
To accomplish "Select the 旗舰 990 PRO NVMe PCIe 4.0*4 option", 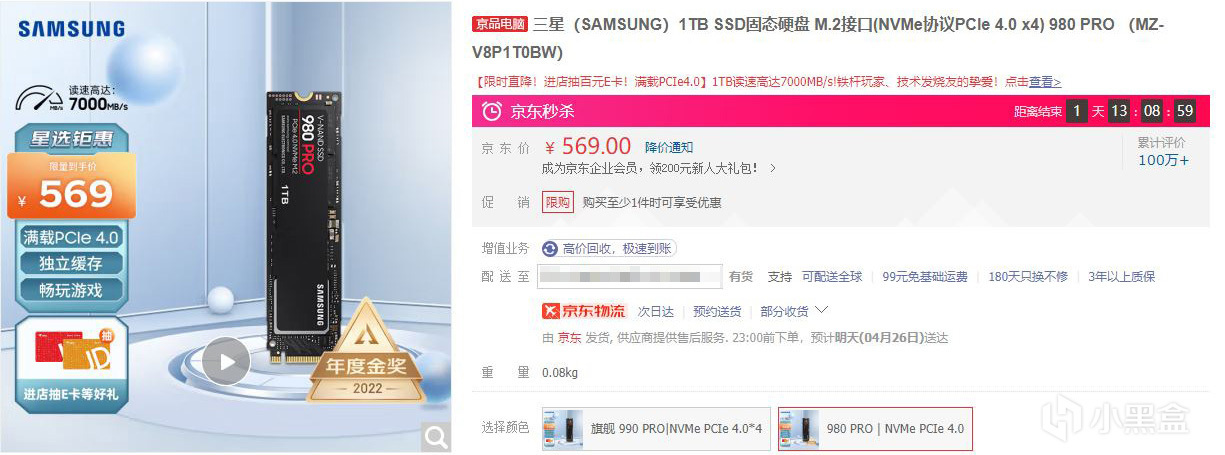I will pos(656,428).
